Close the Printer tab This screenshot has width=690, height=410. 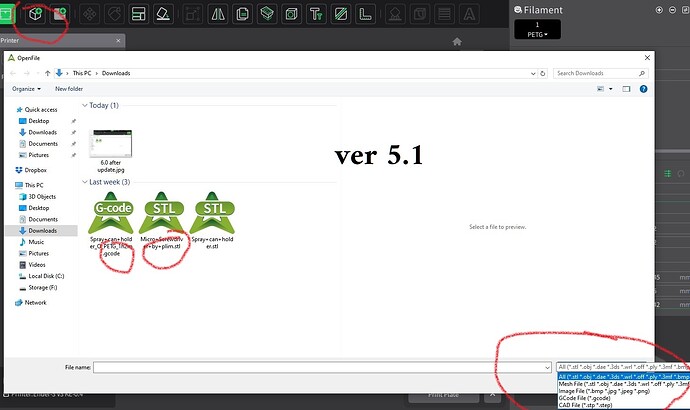(x=118, y=40)
